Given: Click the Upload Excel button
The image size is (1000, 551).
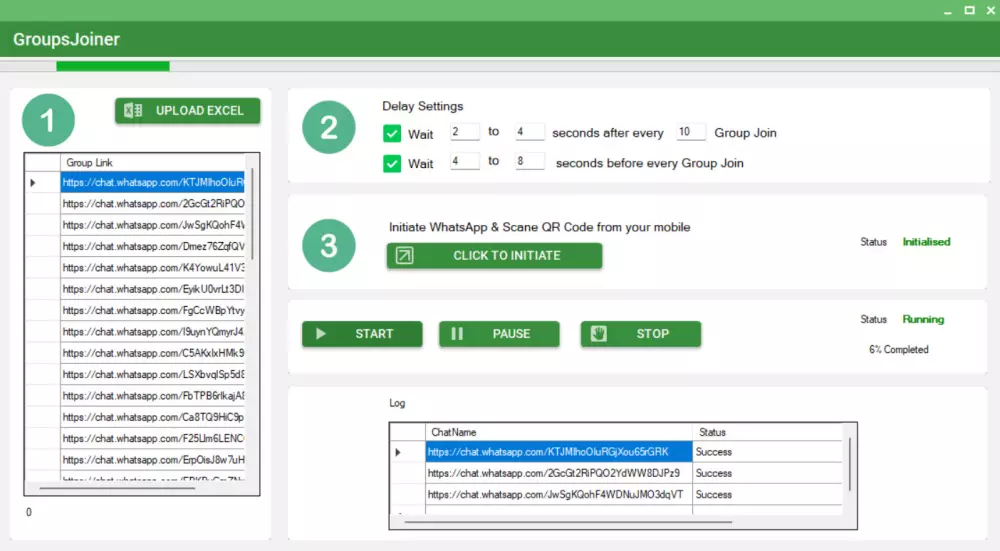Looking at the screenshot, I should (188, 110).
